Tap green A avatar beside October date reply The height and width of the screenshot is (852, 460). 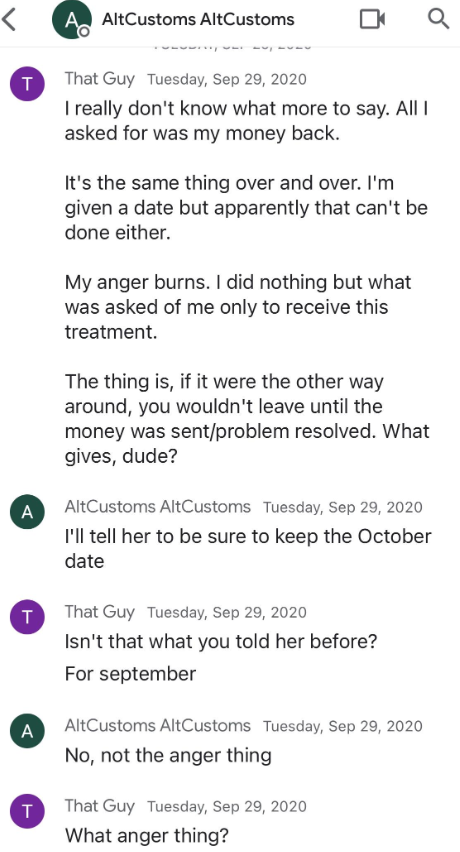pos(27,512)
